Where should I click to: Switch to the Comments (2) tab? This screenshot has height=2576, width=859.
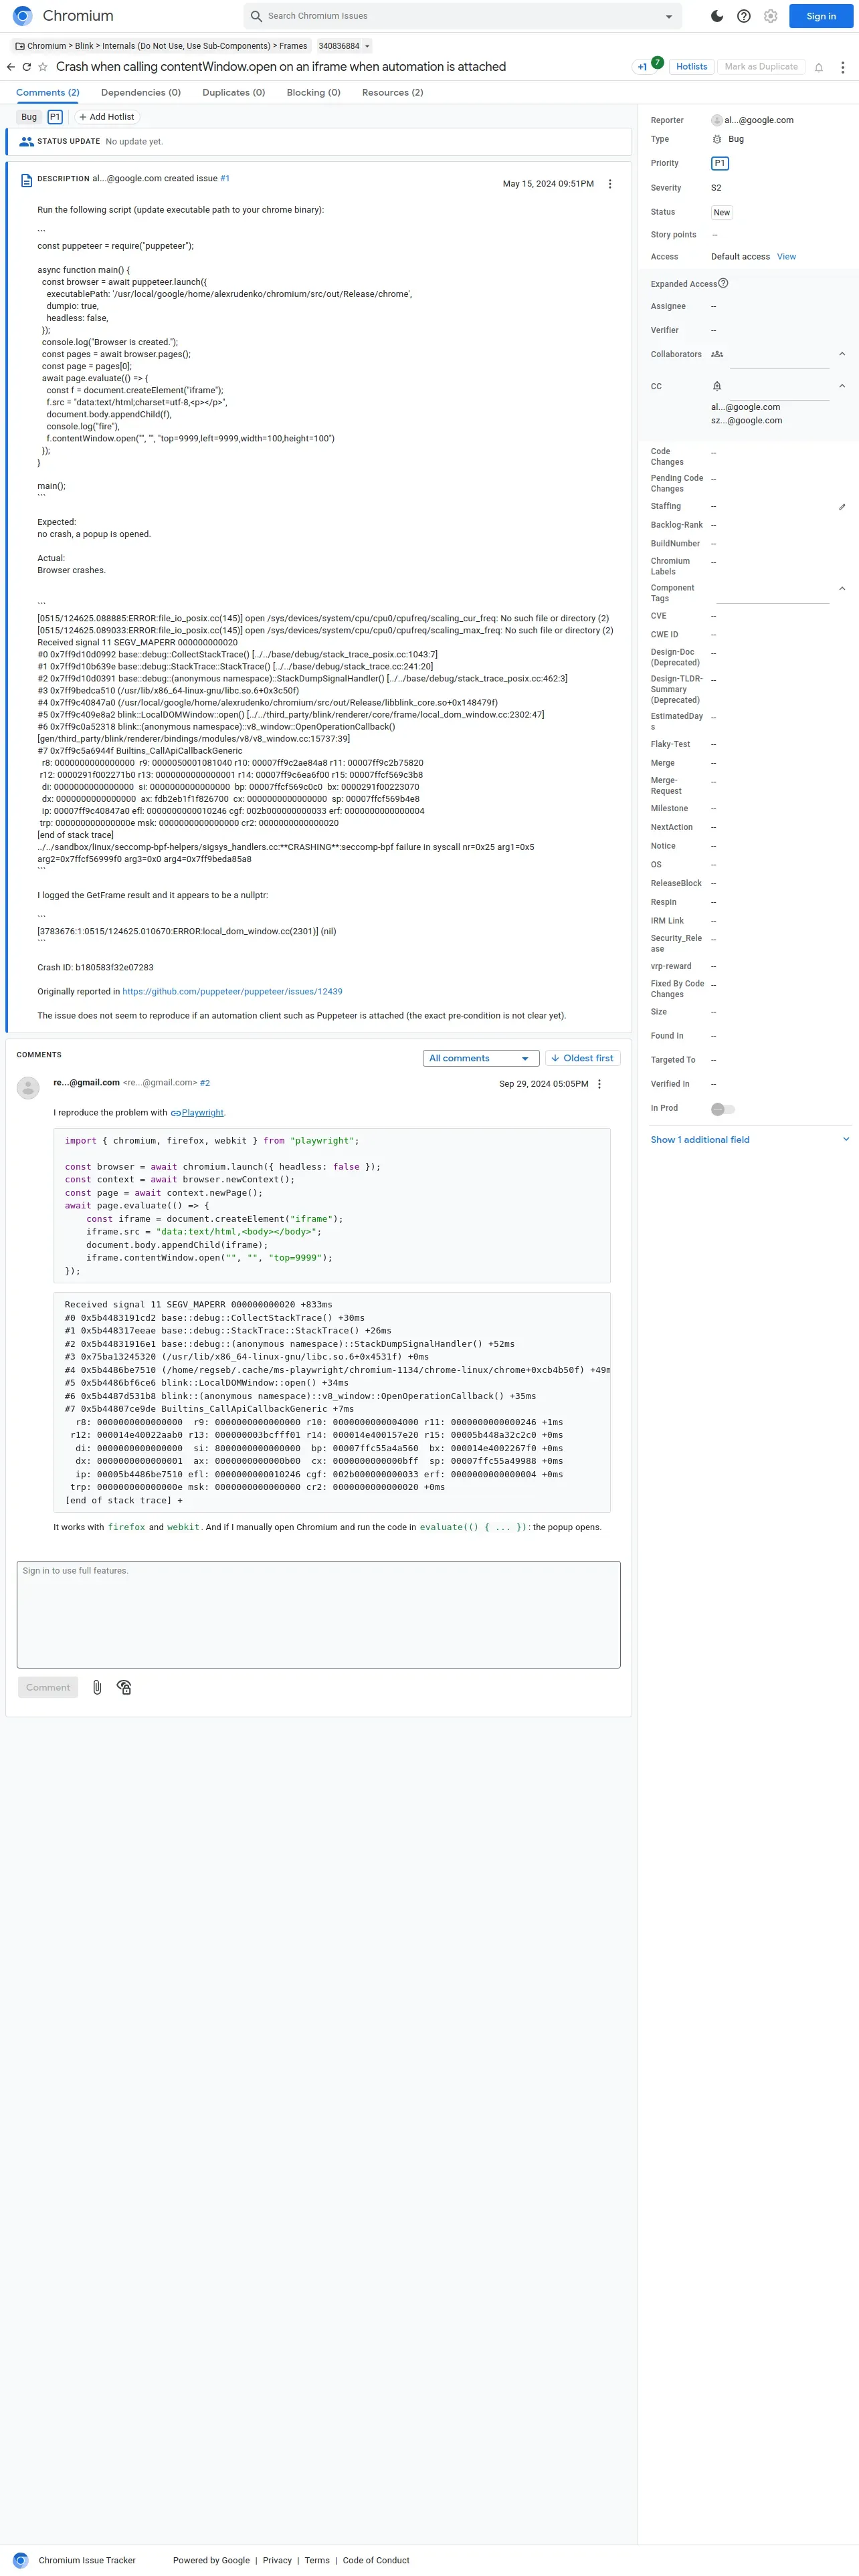coord(47,92)
